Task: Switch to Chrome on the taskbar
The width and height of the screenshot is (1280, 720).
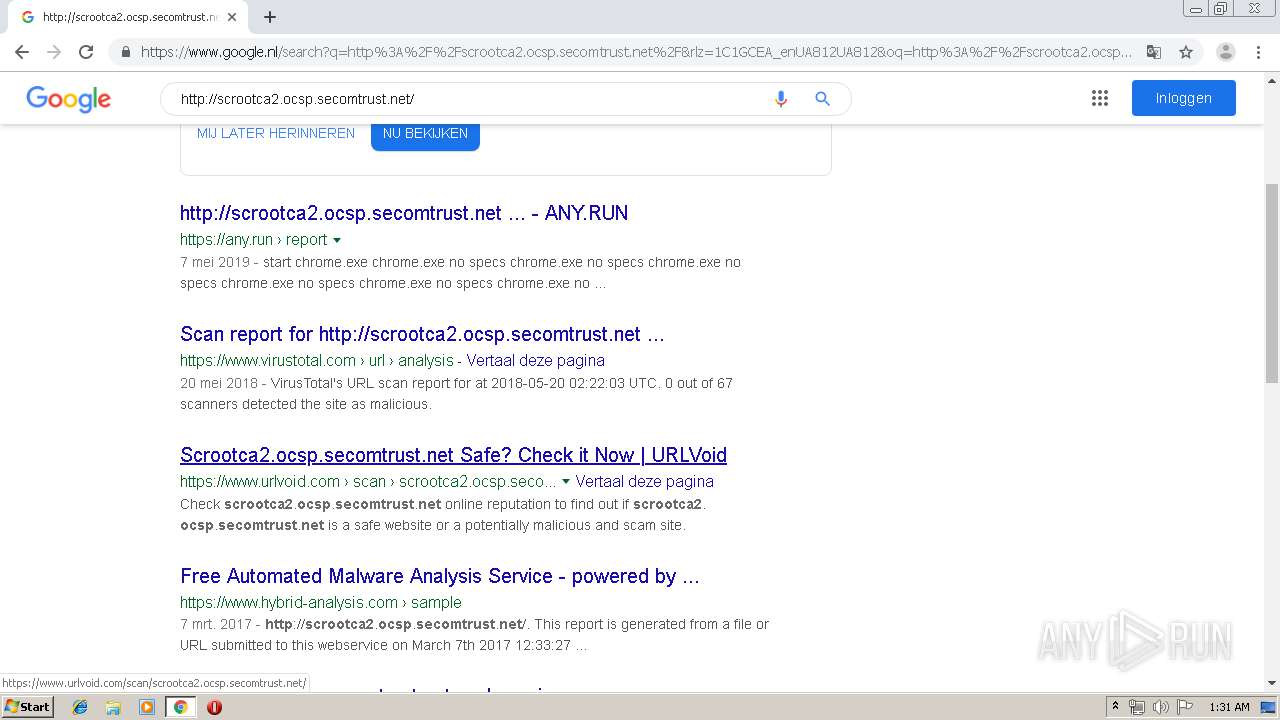Action: [x=180, y=707]
